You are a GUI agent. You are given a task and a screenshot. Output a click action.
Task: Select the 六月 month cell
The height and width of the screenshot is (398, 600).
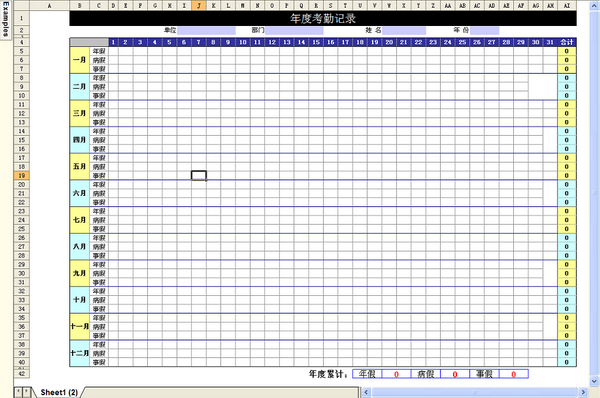tap(80, 193)
